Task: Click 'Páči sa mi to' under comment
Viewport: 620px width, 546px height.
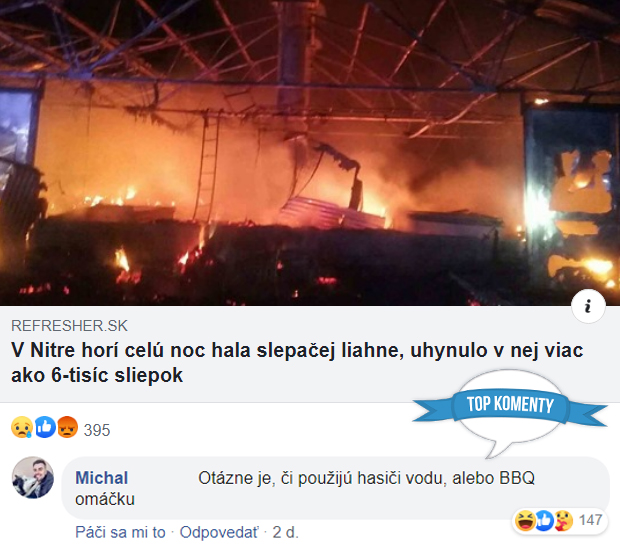Action: point(120,532)
